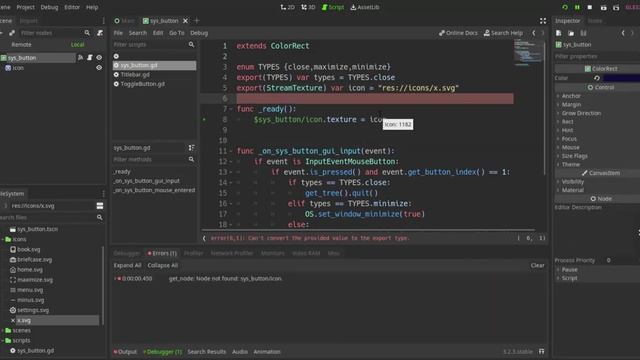
Task: Stop the running scene
Action: click(590, 7)
